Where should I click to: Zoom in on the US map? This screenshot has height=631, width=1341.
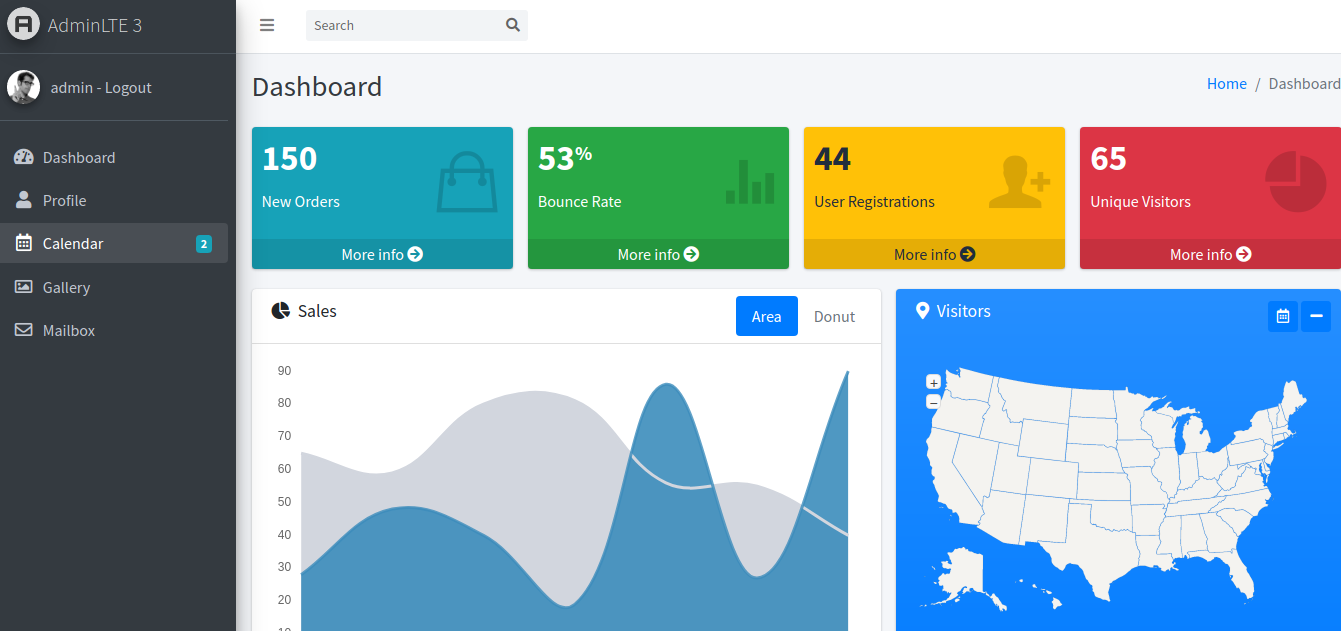[933, 382]
